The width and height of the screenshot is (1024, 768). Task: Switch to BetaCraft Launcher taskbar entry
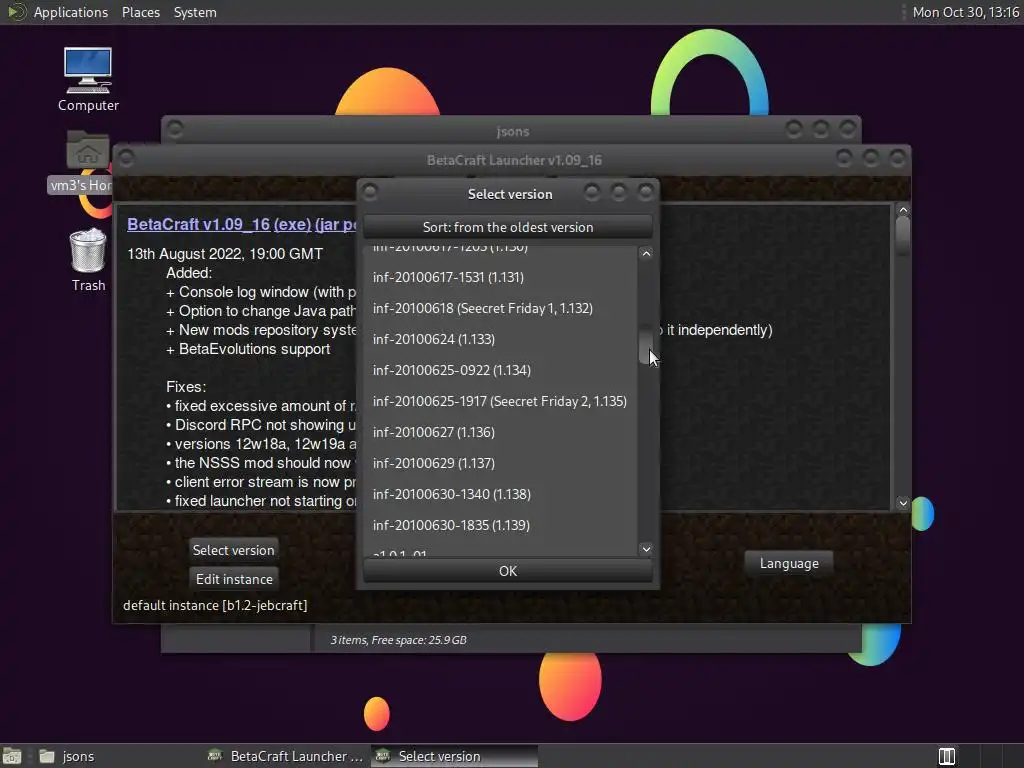click(285, 756)
